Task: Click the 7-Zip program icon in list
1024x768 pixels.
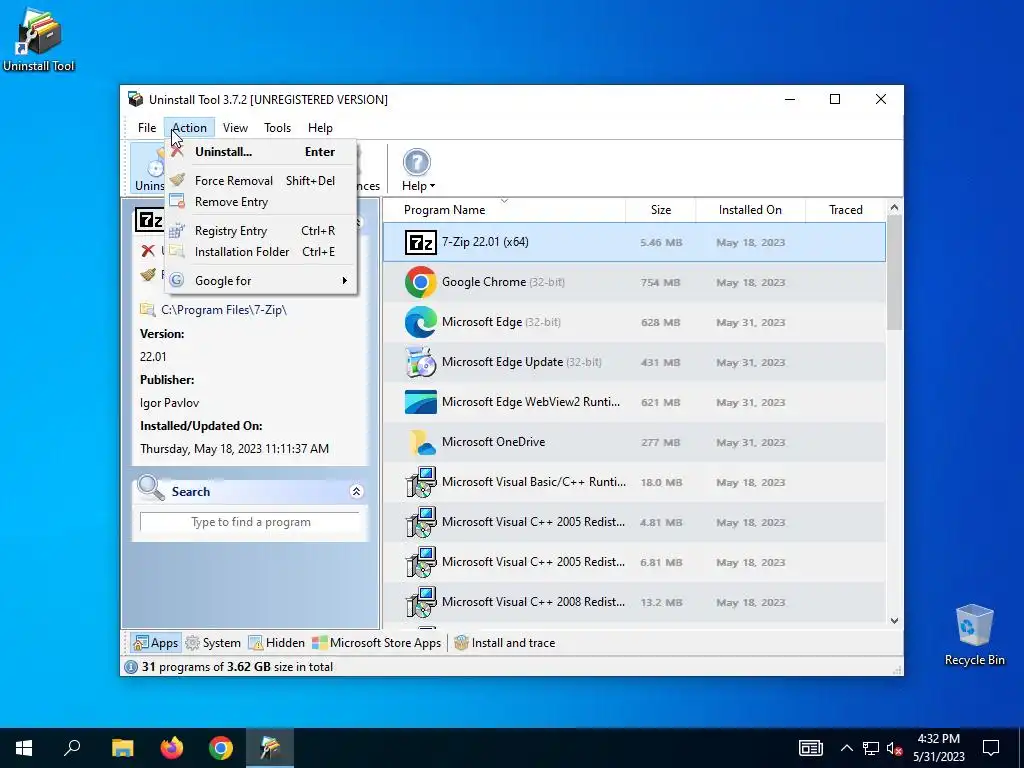Action: 421,242
